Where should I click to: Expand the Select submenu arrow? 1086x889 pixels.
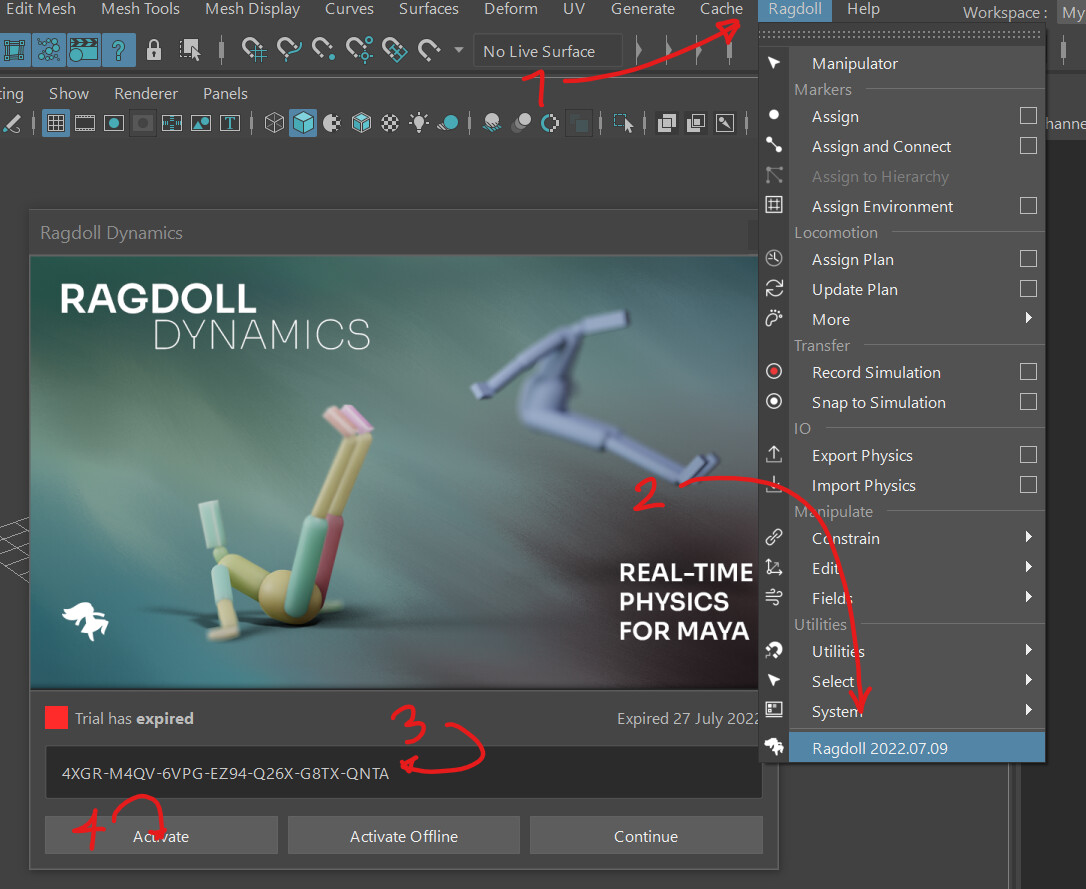coord(1029,679)
